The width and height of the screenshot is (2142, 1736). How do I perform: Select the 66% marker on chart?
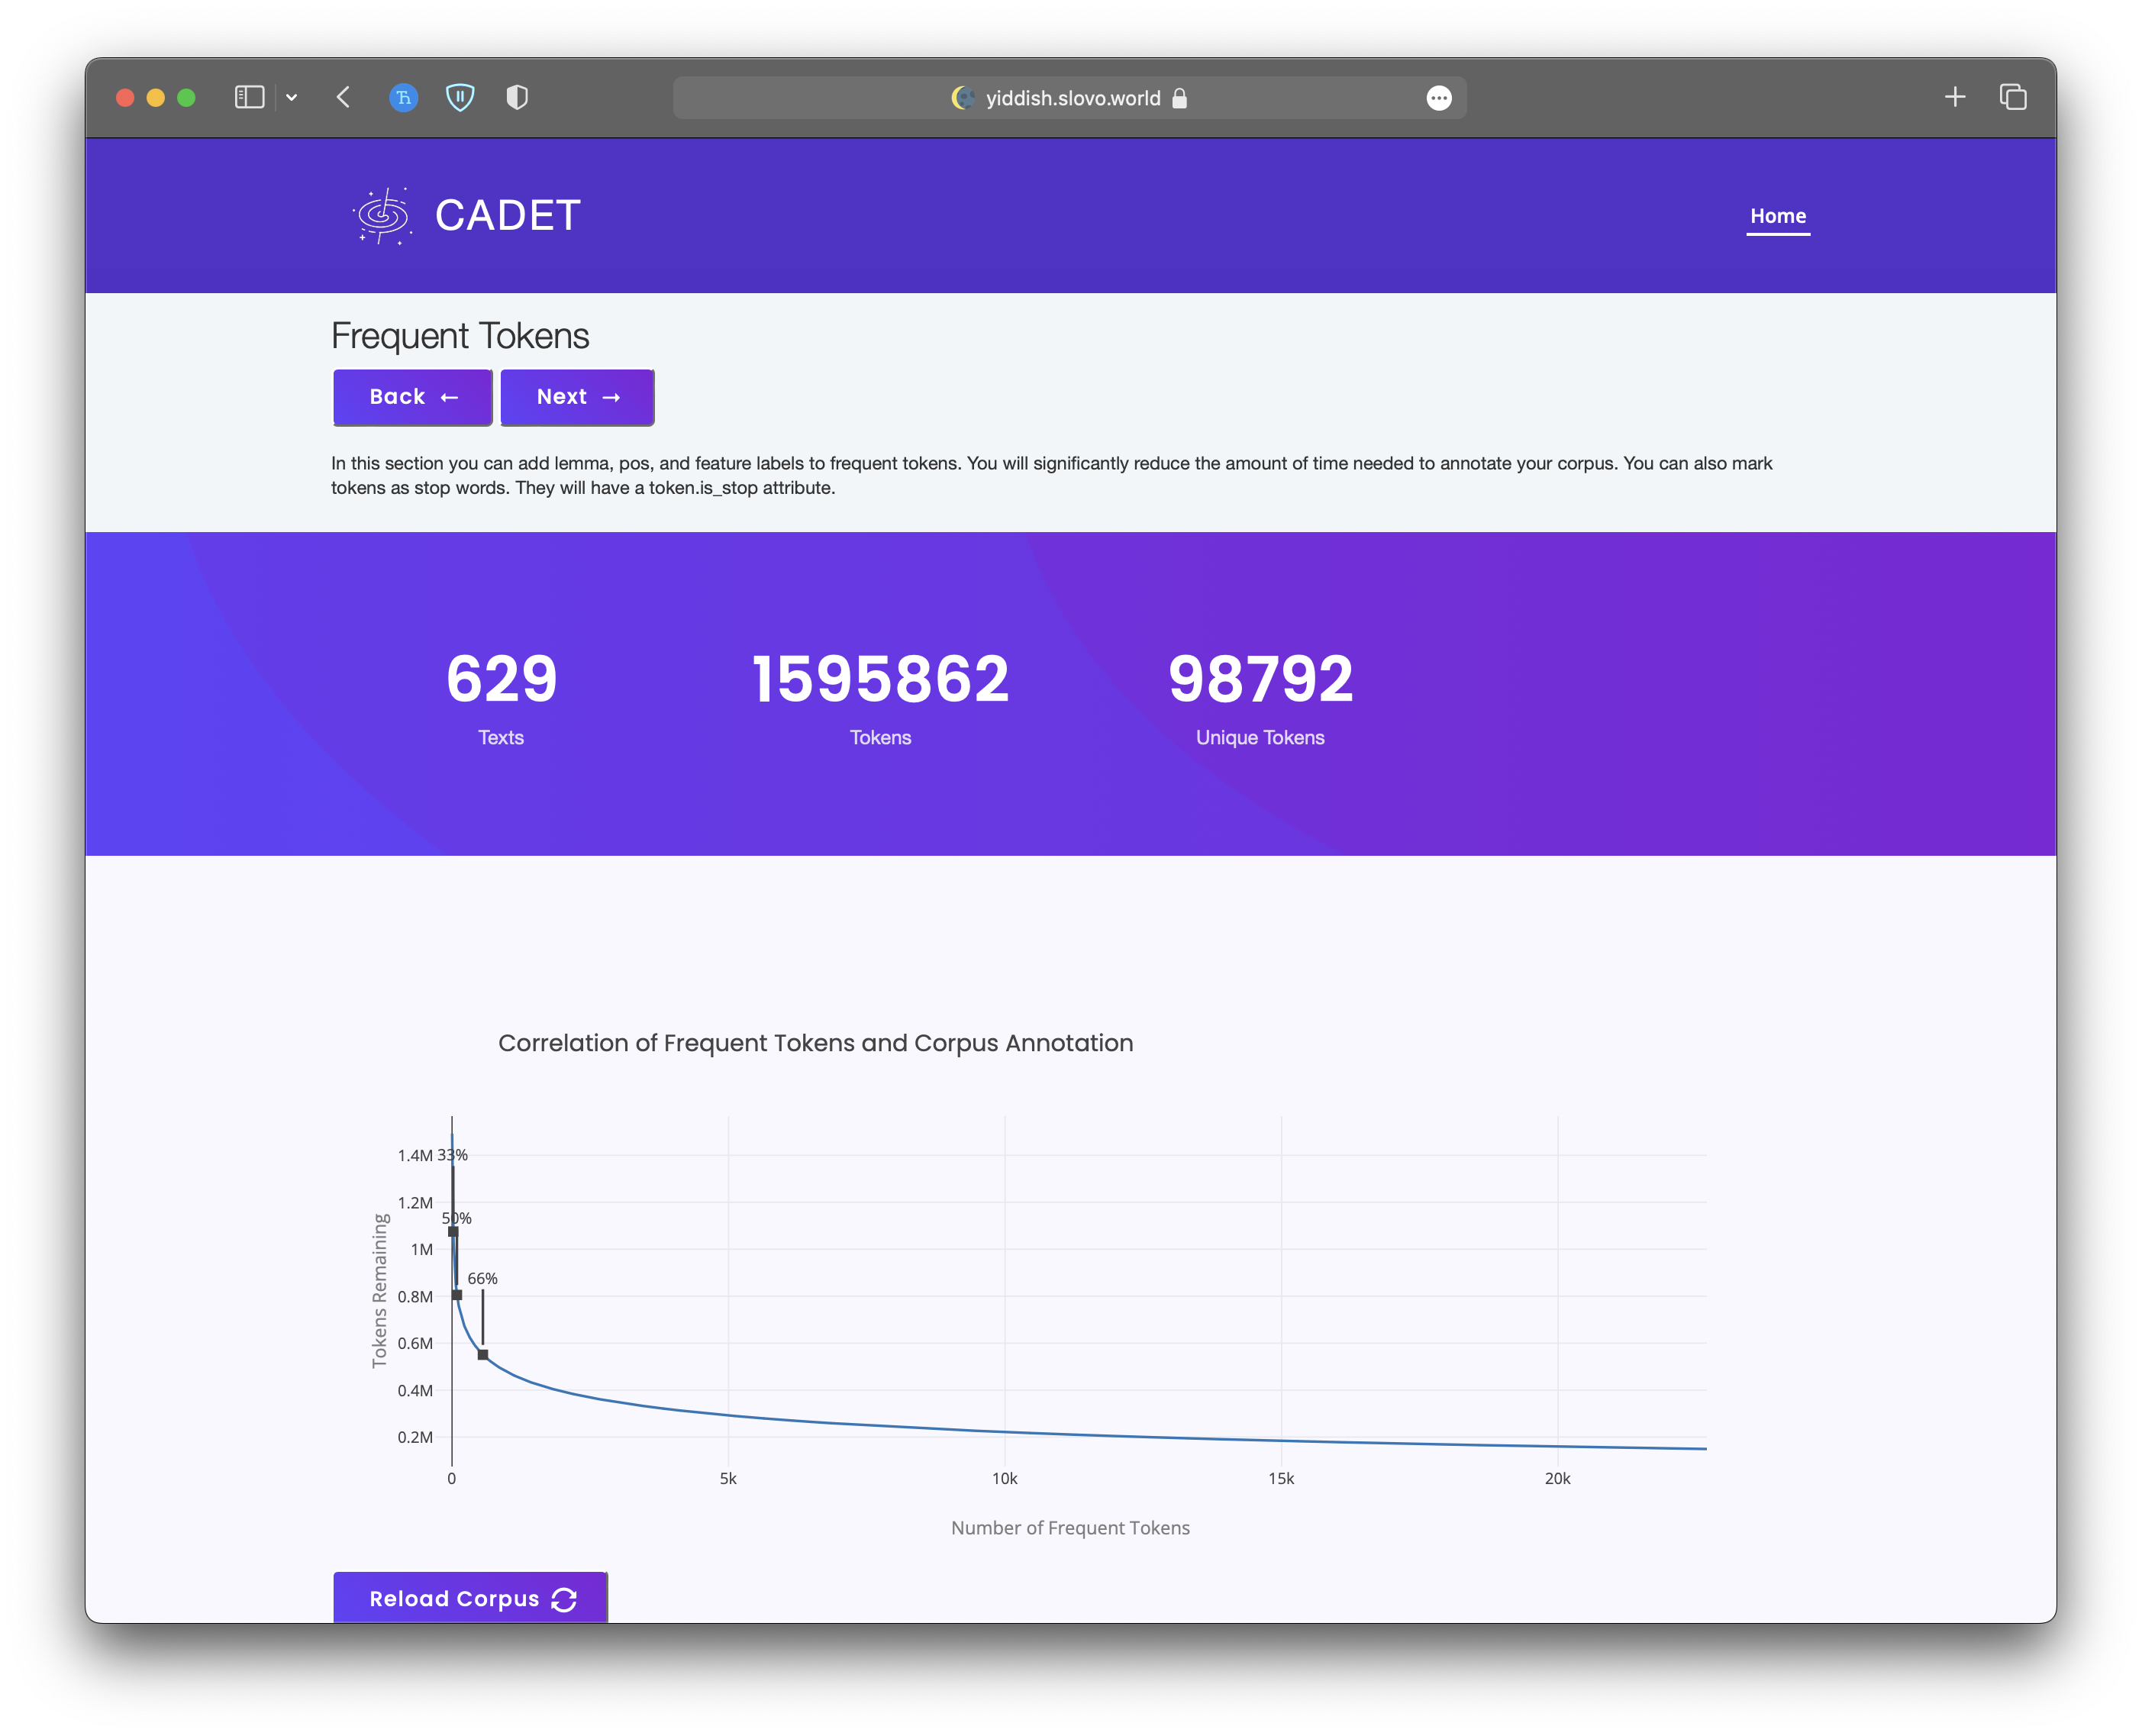tap(483, 1355)
